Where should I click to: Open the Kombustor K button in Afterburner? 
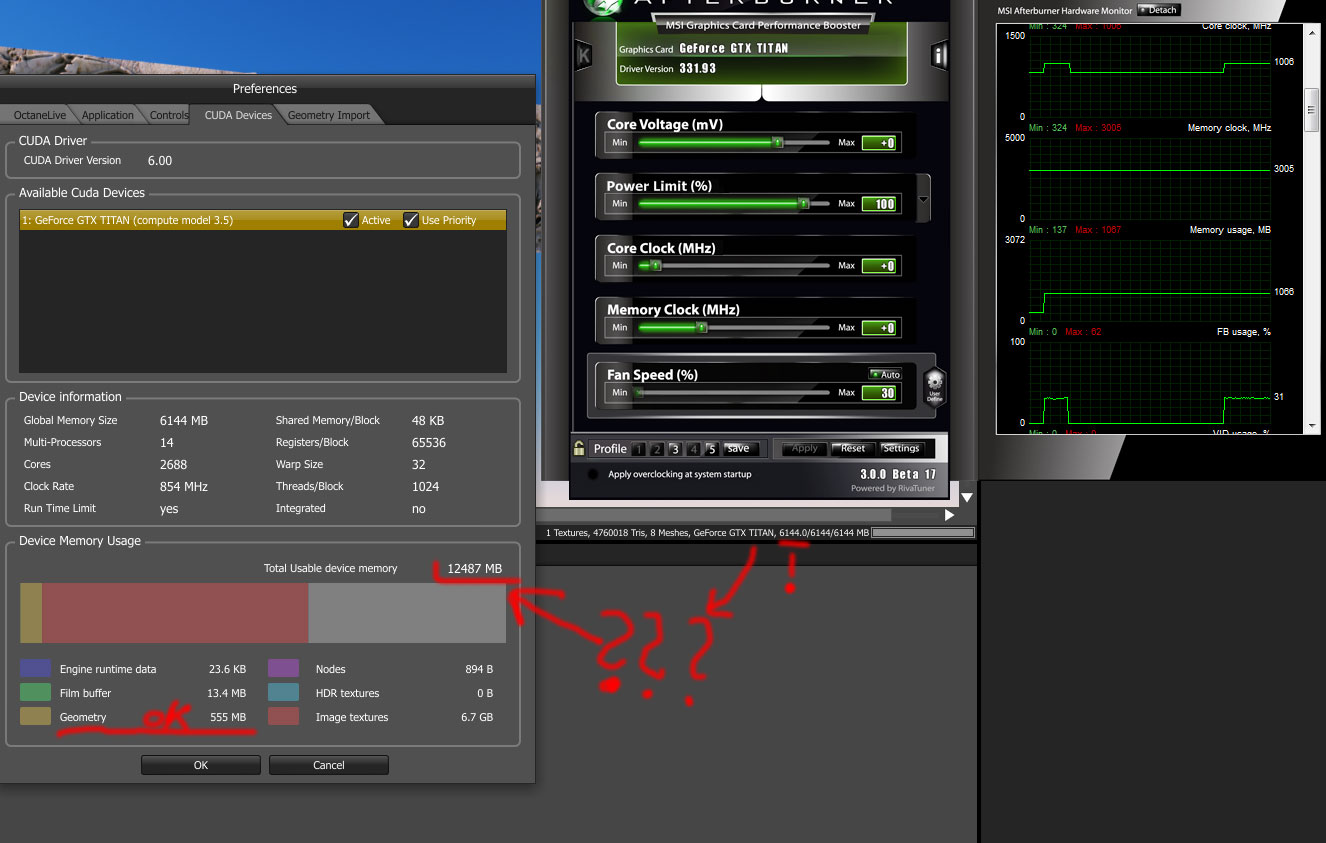tap(583, 55)
